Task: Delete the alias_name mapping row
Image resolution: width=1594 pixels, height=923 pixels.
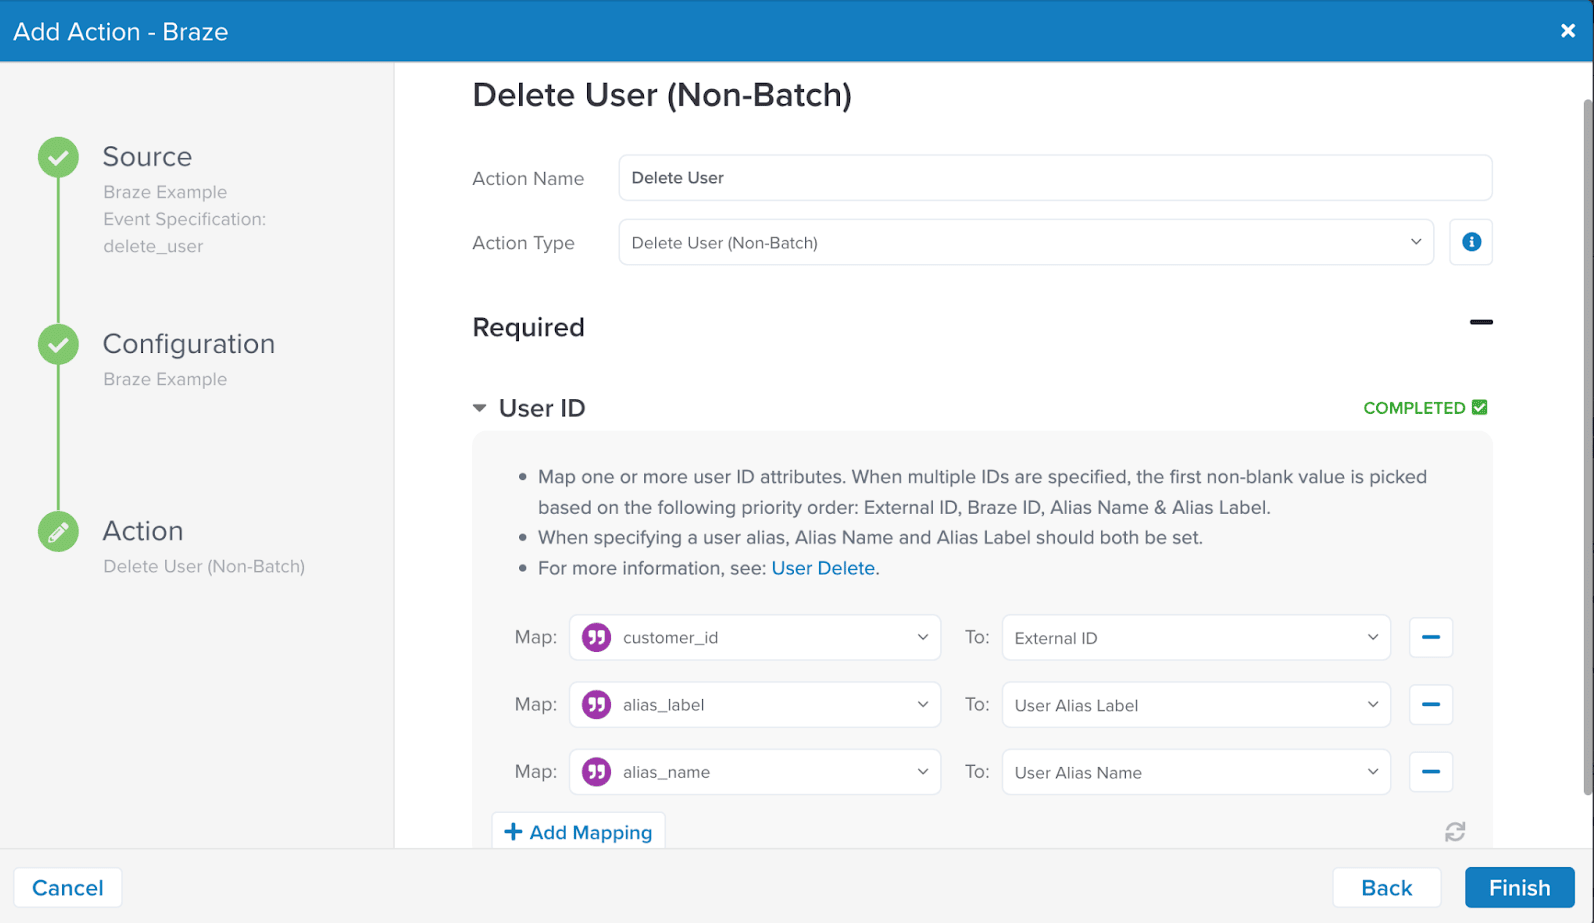Action: click(x=1430, y=772)
